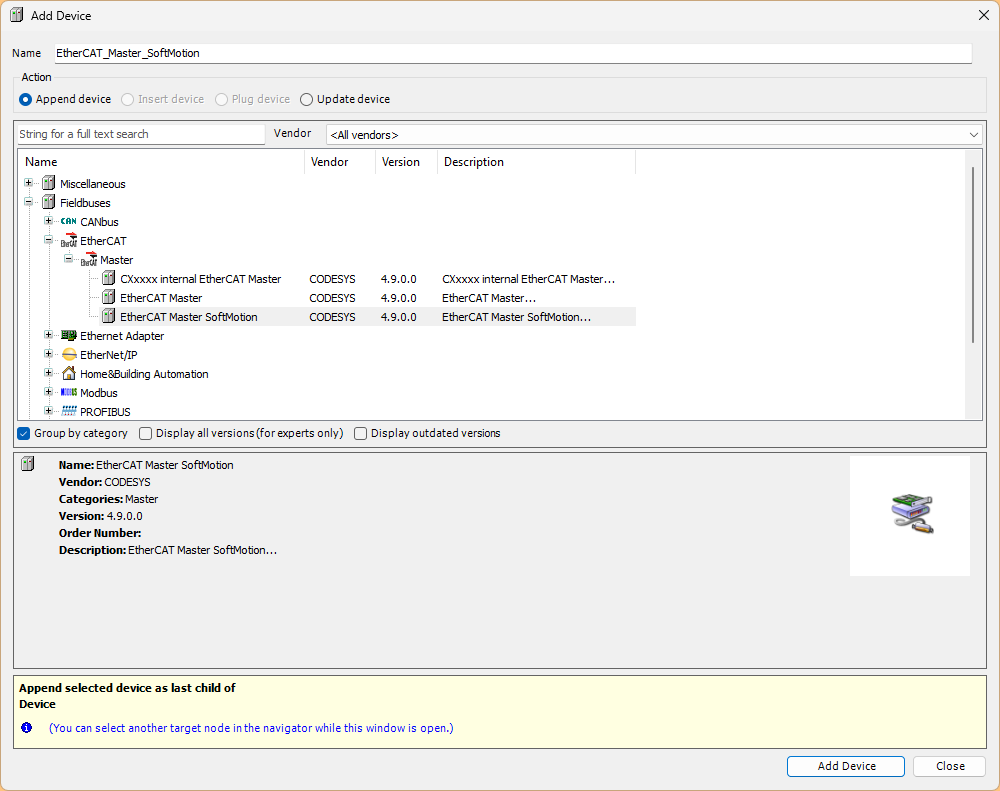The width and height of the screenshot is (1000, 791).
Task: Click the Ethernet Adapter icon
Action: [x=69, y=336]
